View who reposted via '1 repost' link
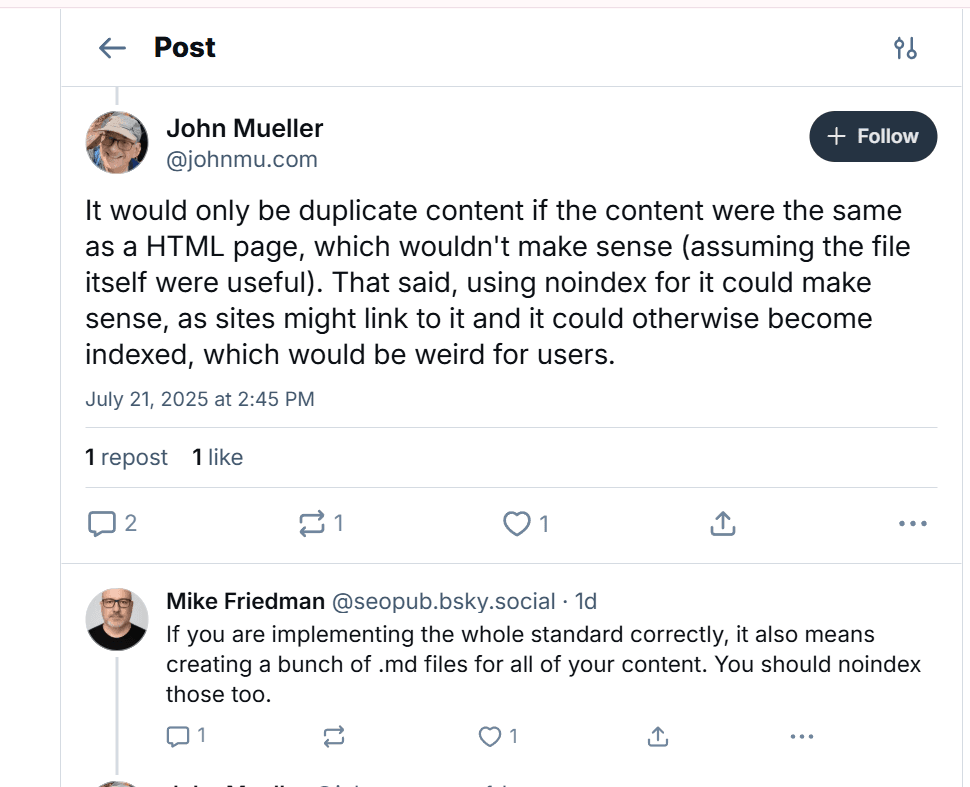This screenshot has height=787, width=970. 126,457
